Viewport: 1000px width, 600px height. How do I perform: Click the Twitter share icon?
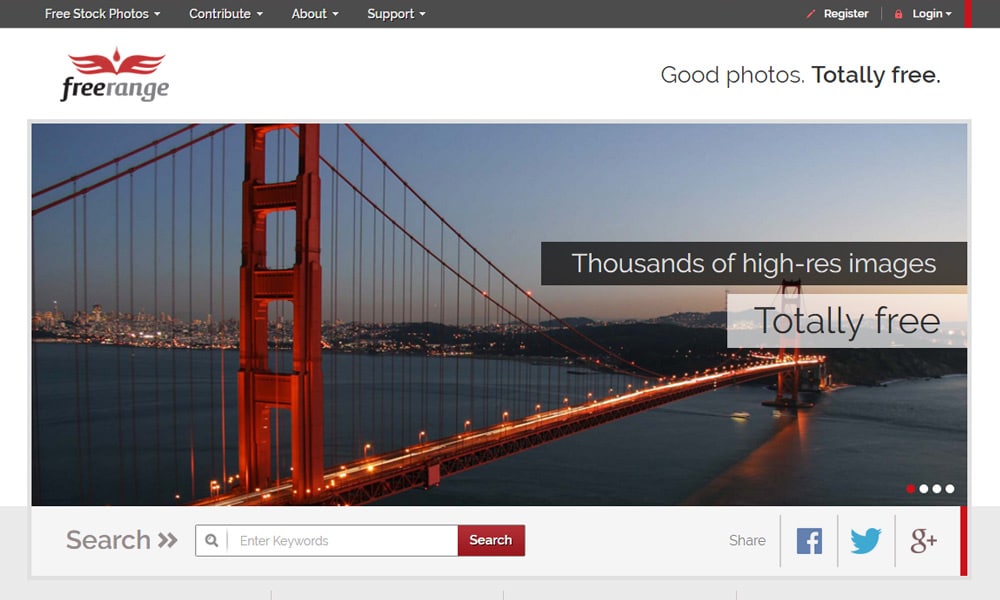click(866, 541)
